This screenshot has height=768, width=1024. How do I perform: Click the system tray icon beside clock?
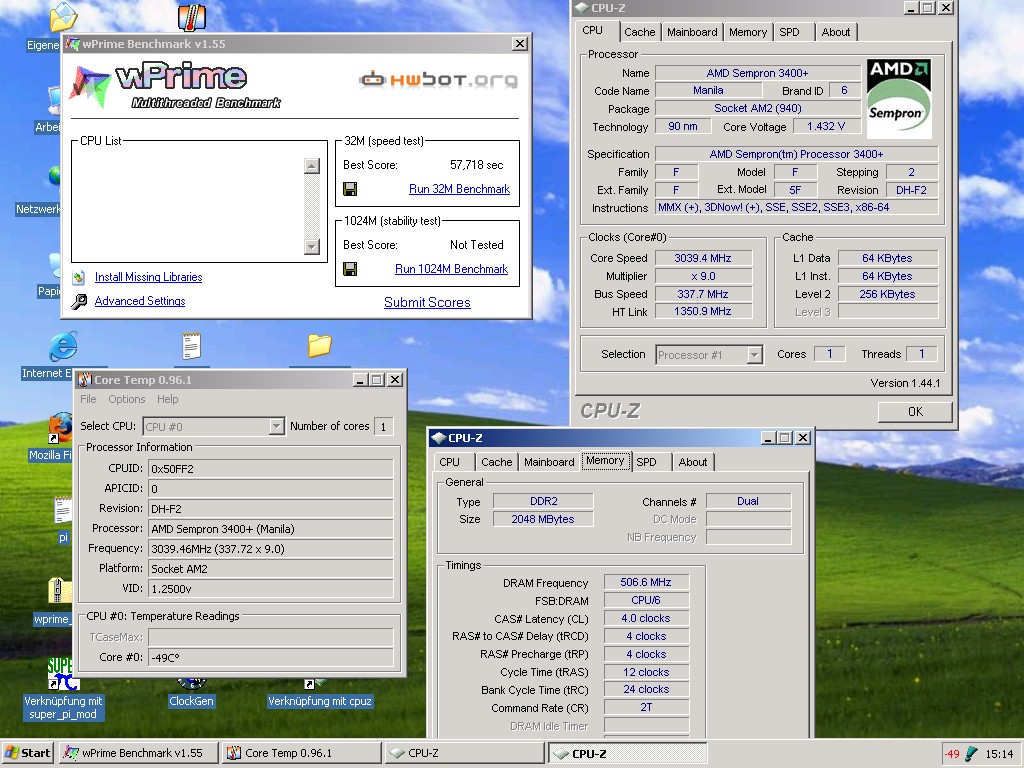(x=972, y=754)
